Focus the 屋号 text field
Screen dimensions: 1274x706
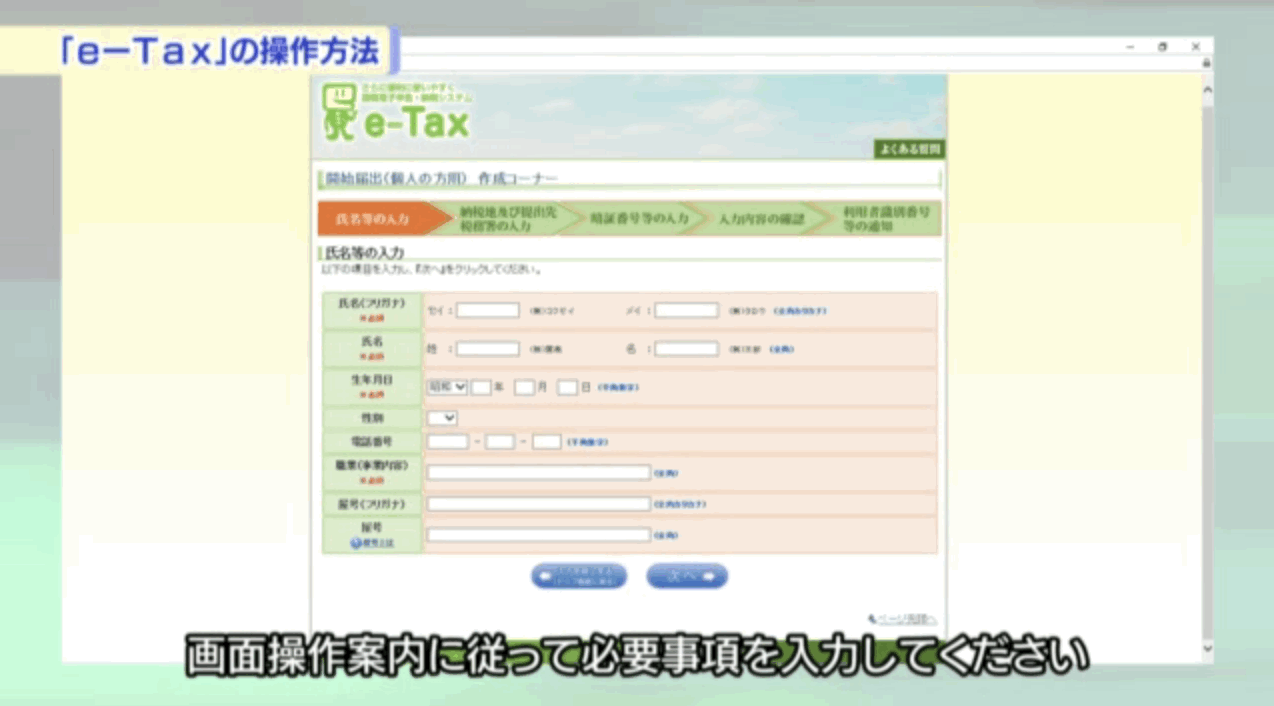pos(539,535)
